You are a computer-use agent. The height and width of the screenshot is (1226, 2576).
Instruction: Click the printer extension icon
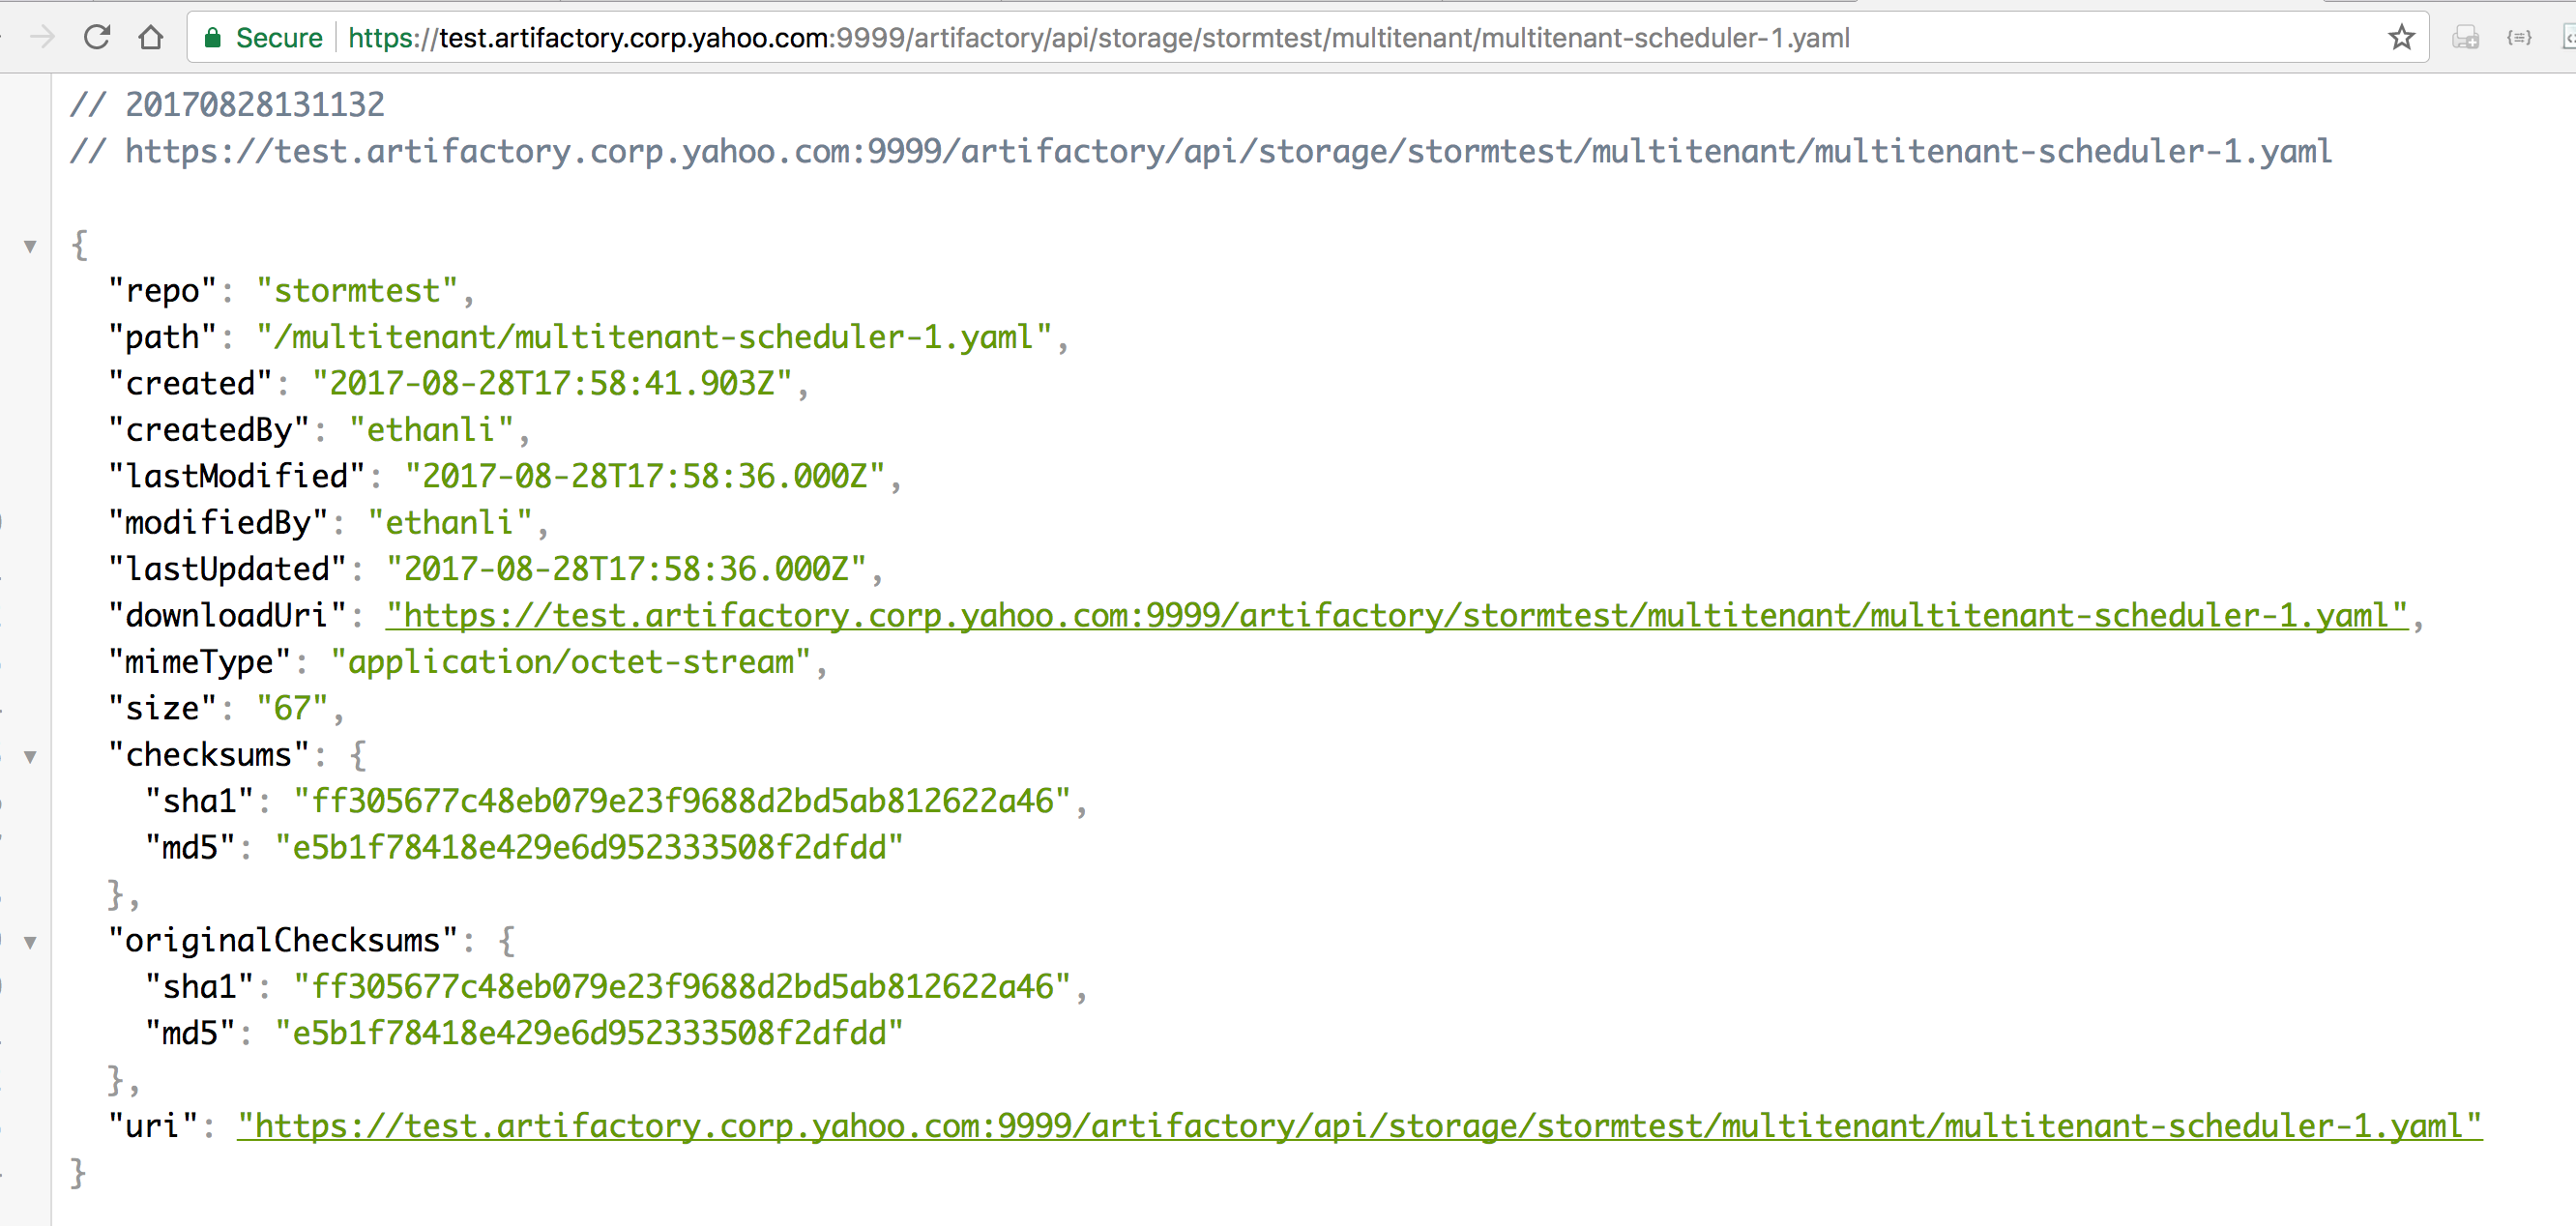coord(2465,38)
